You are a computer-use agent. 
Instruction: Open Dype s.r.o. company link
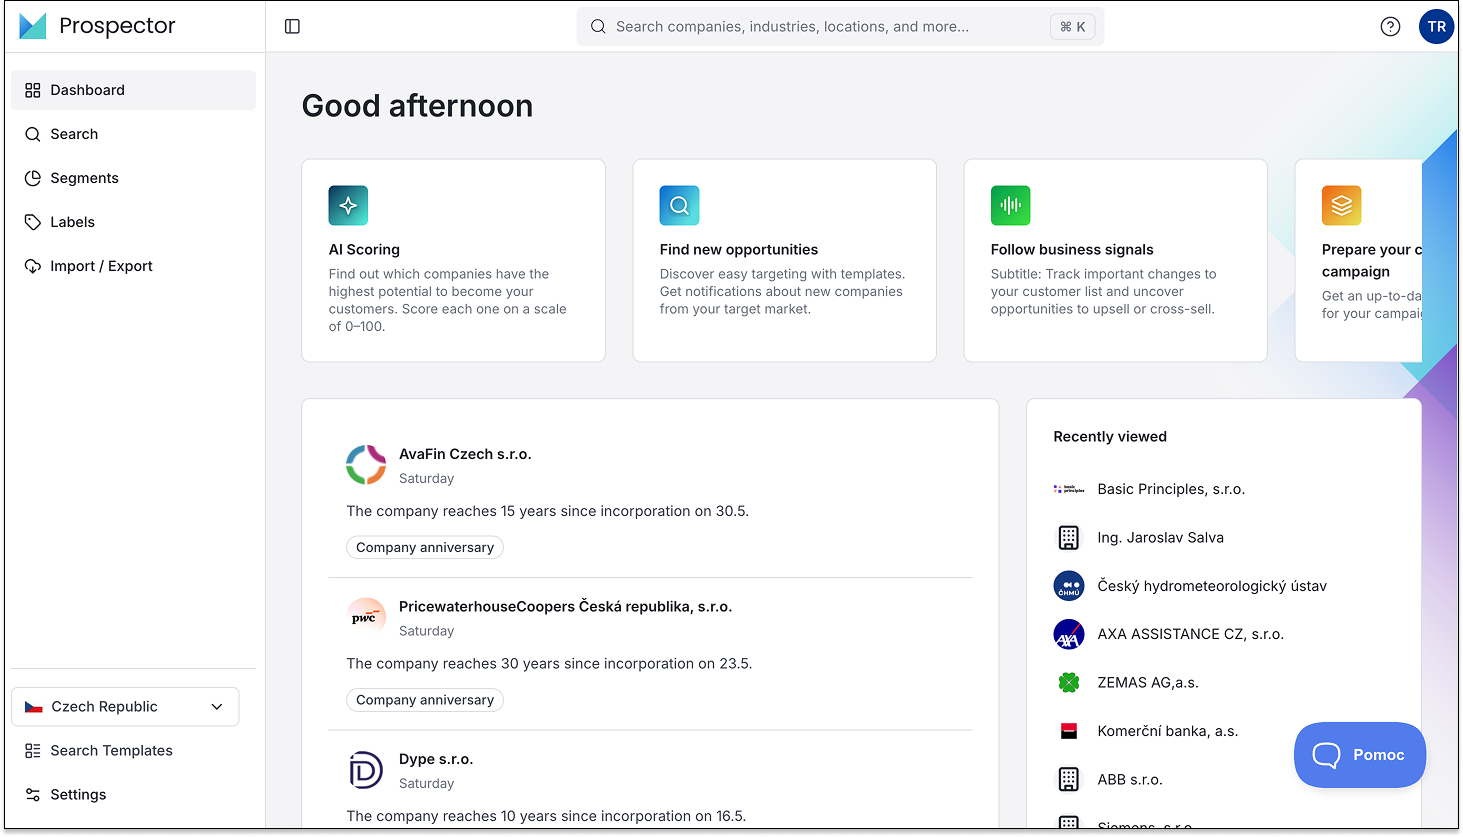point(436,760)
